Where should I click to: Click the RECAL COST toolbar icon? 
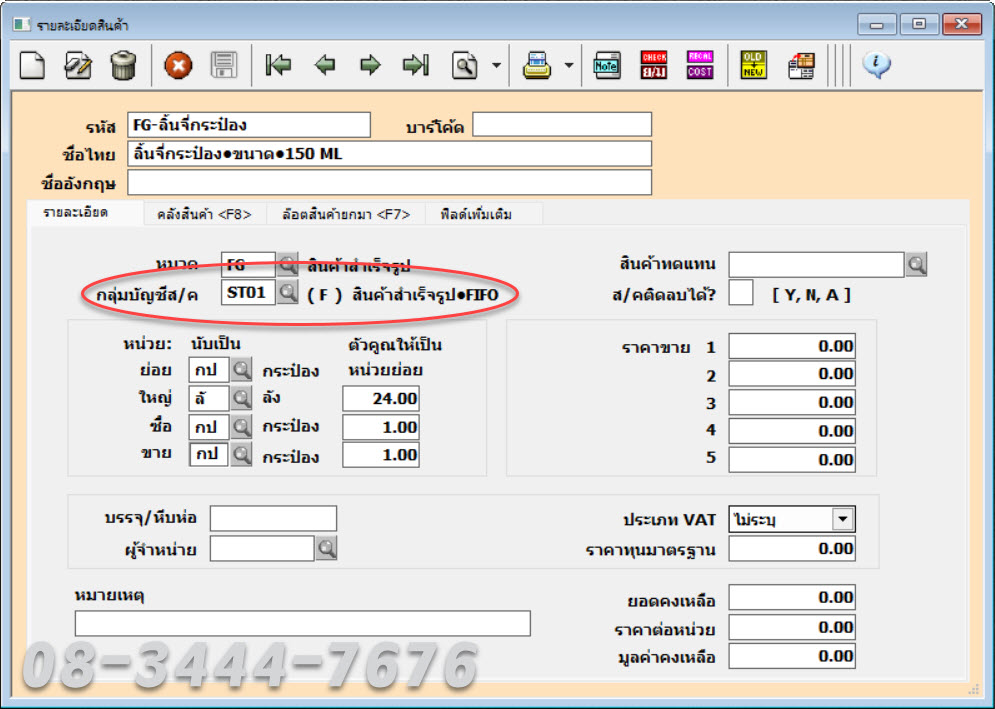point(699,65)
